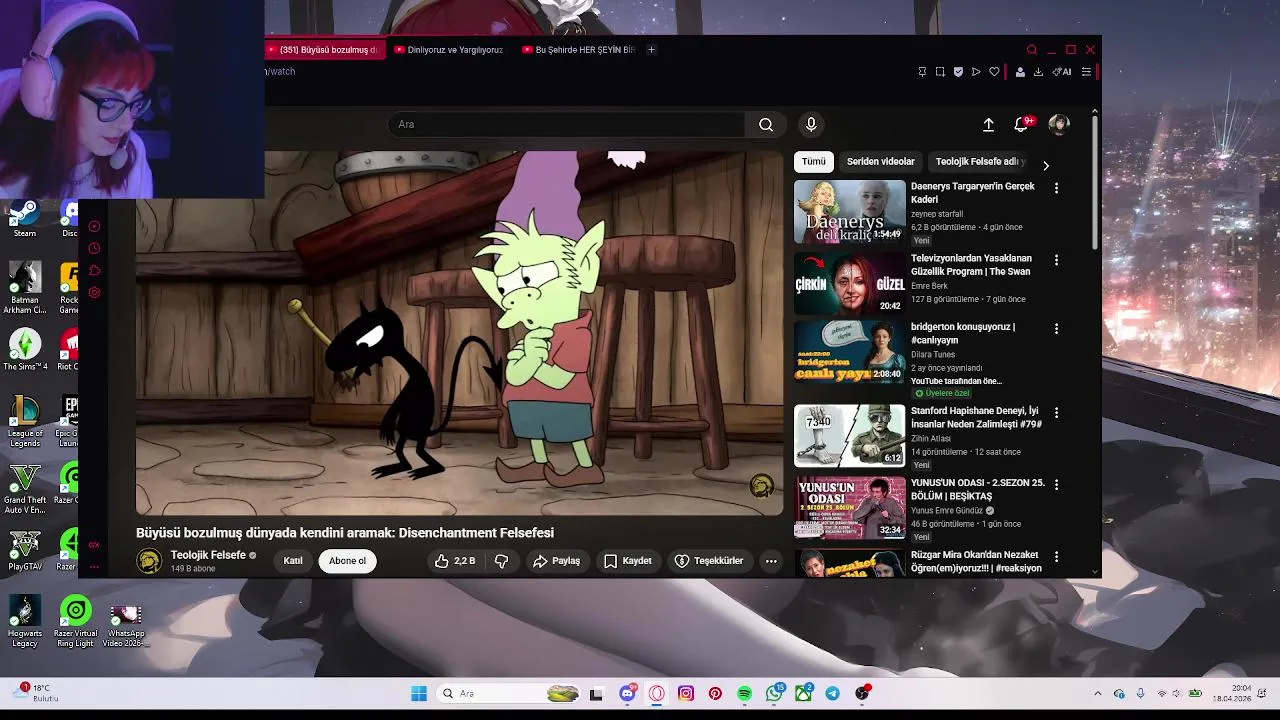
Task: Open options menu for Stanford Hapishane video
Action: 1056,412
